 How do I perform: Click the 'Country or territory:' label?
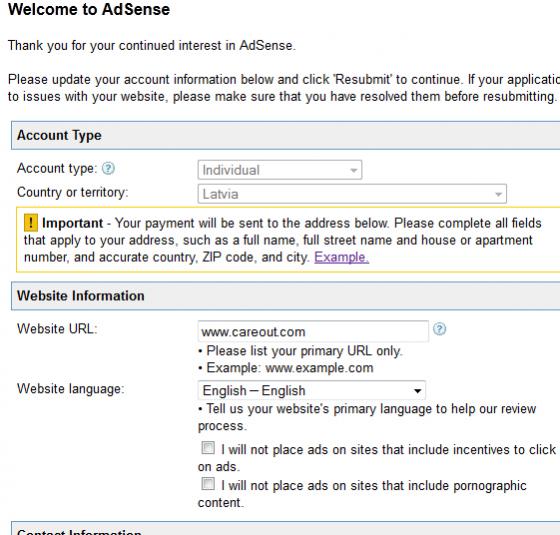pos(72,192)
